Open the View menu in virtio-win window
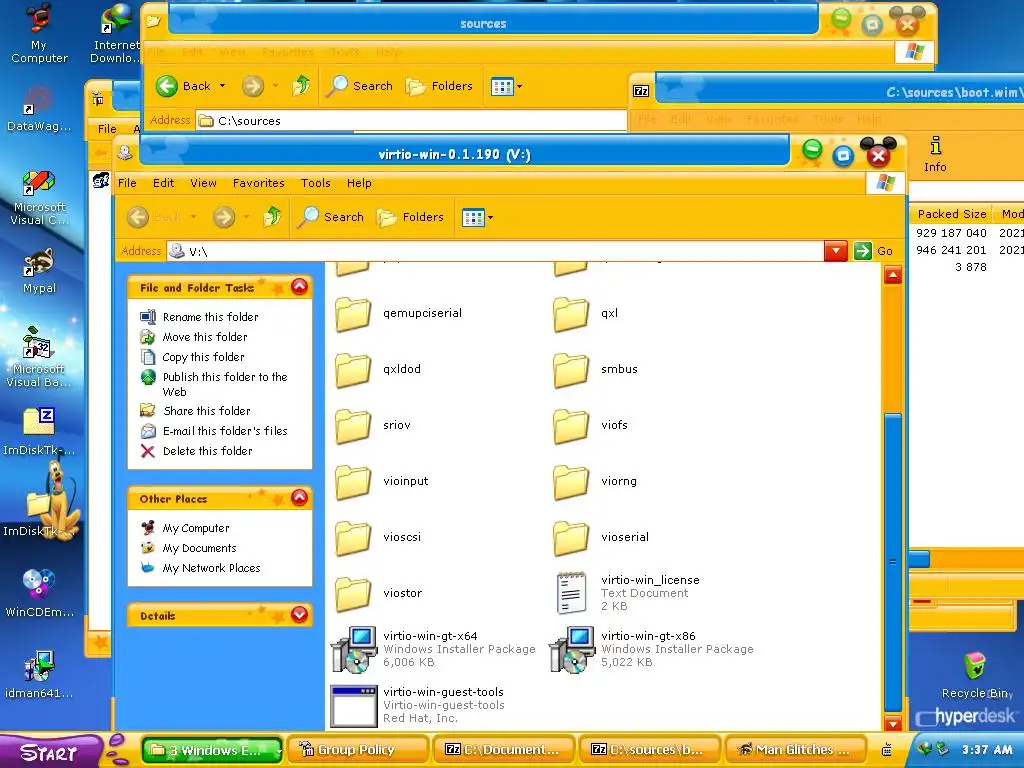The image size is (1024, 768). coord(203,183)
